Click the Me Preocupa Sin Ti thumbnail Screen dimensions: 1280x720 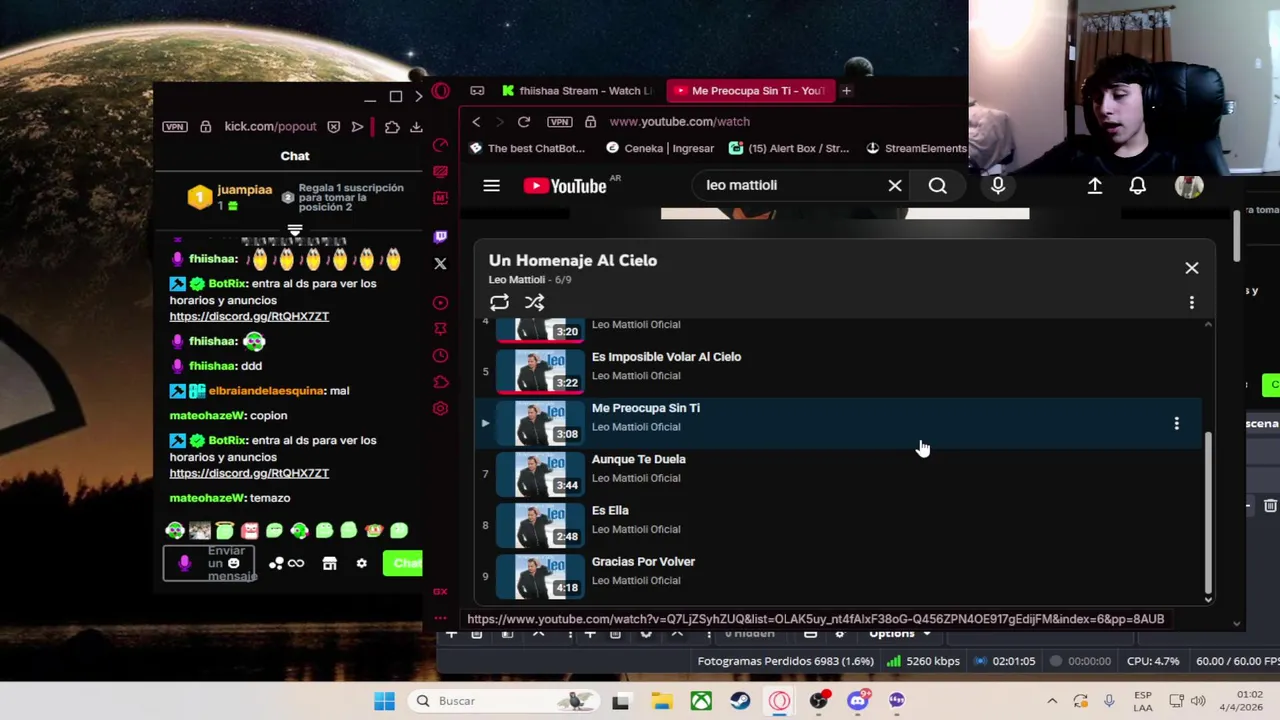pos(540,423)
